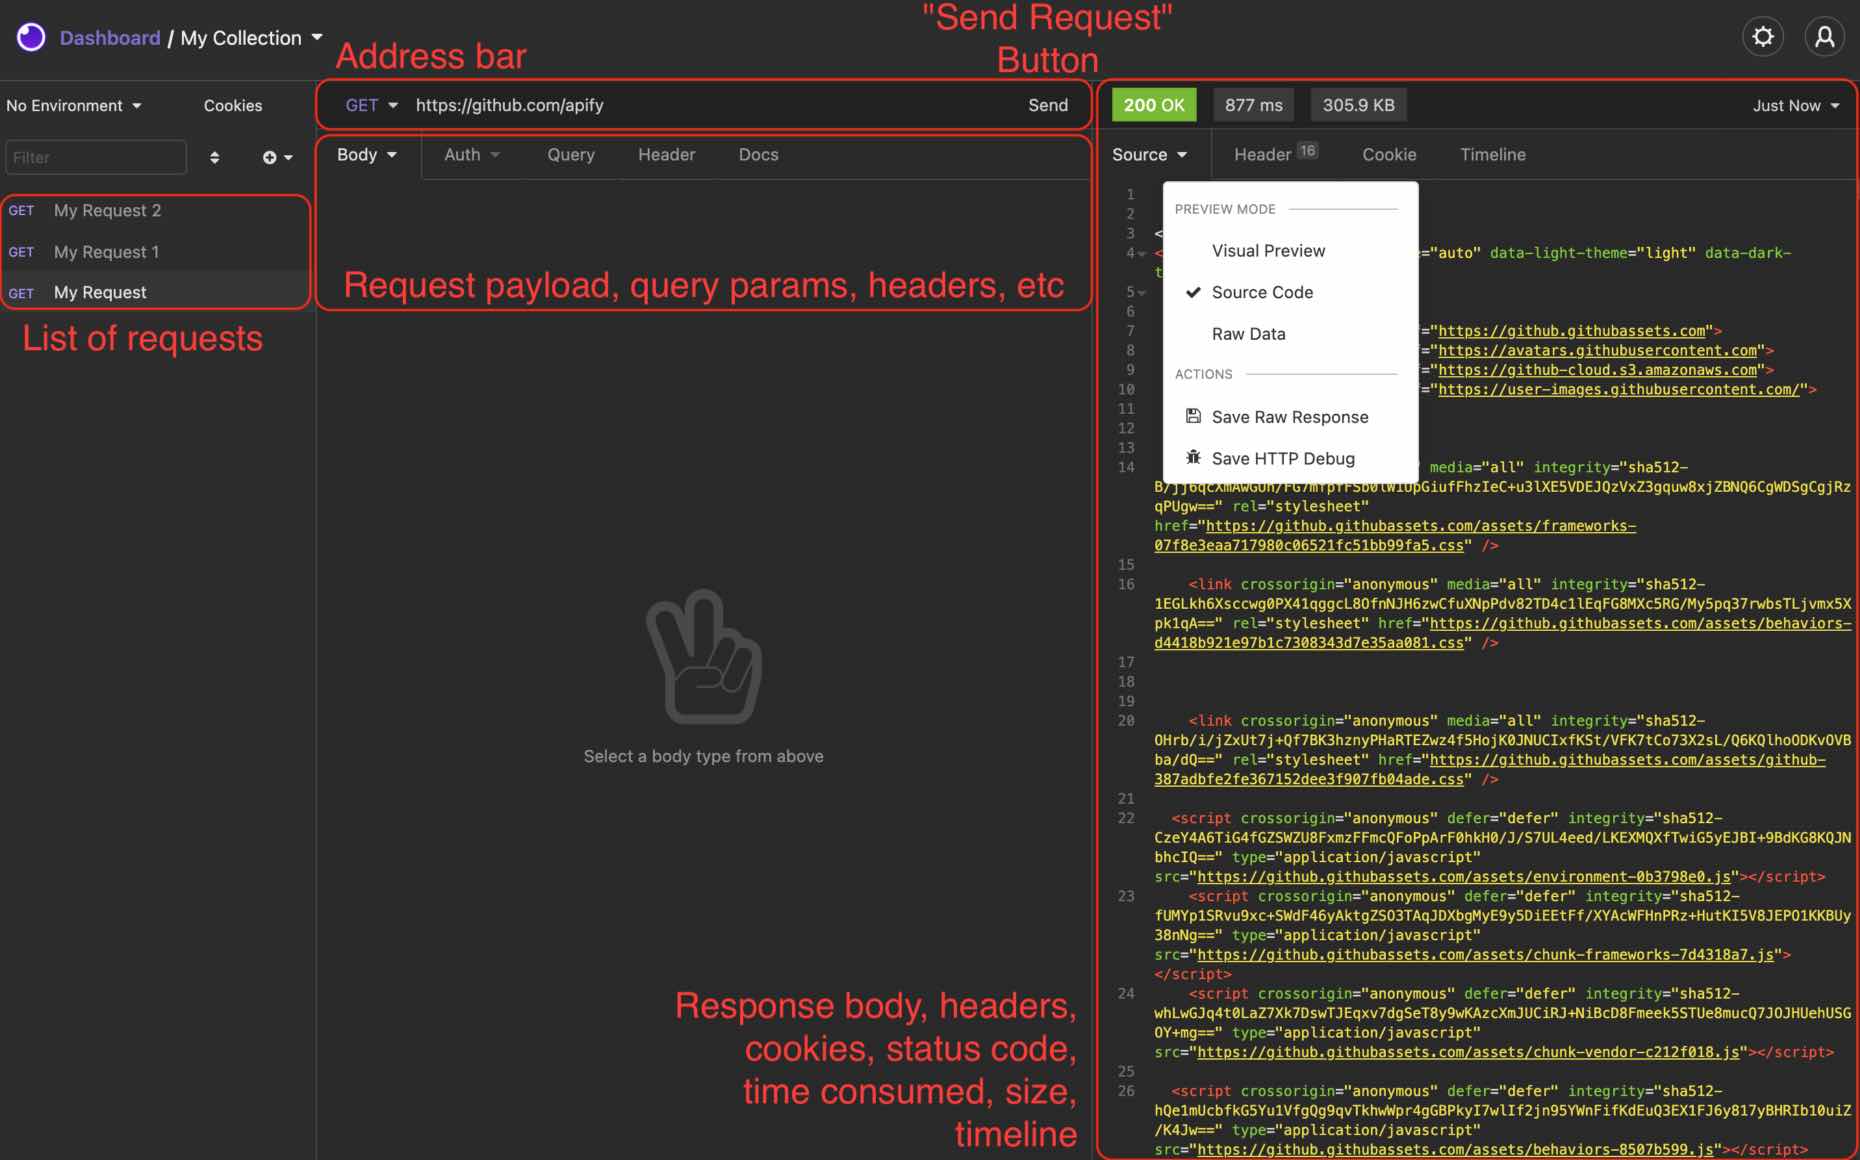Click the sort requests arrows icon
The width and height of the screenshot is (1860, 1160).
coord(214,158)
